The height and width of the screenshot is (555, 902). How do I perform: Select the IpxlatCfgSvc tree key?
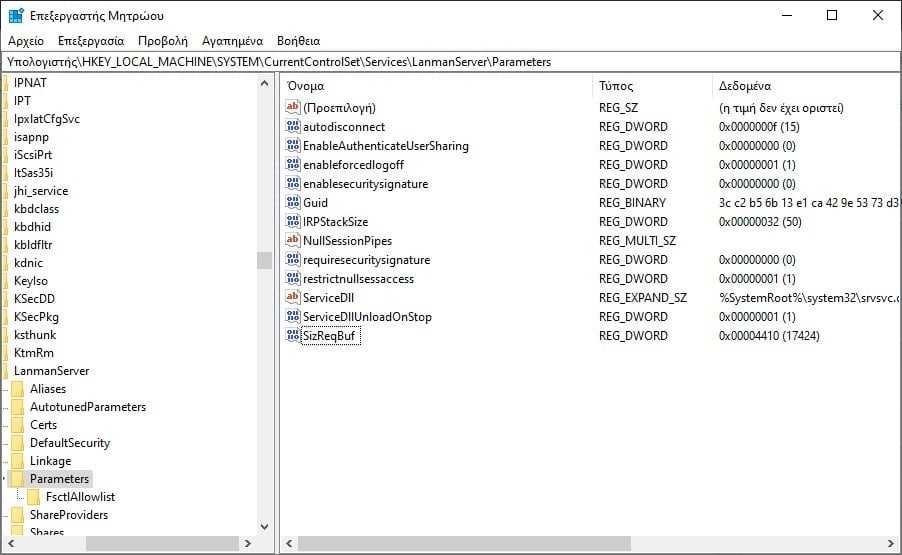pyautogui.click(x=47, y=119)
